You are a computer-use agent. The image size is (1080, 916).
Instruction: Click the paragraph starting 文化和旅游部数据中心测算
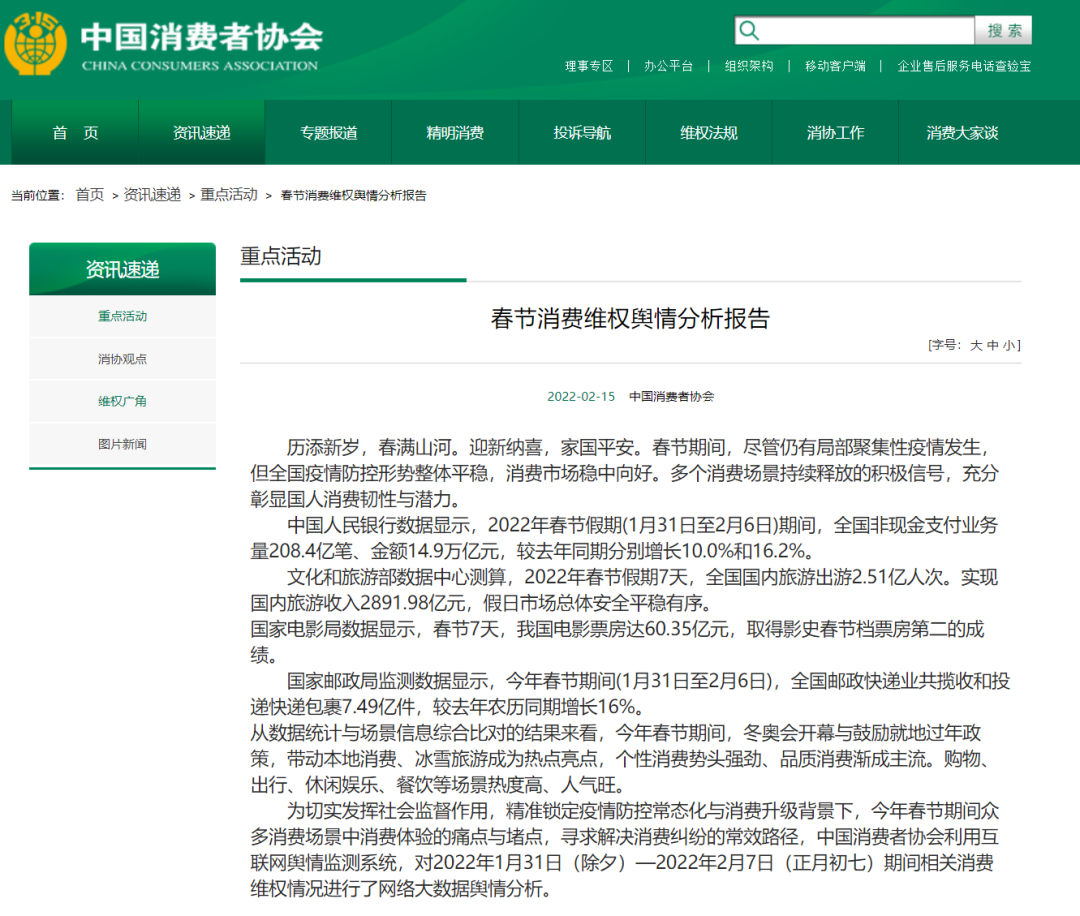[x=624, y=590]
